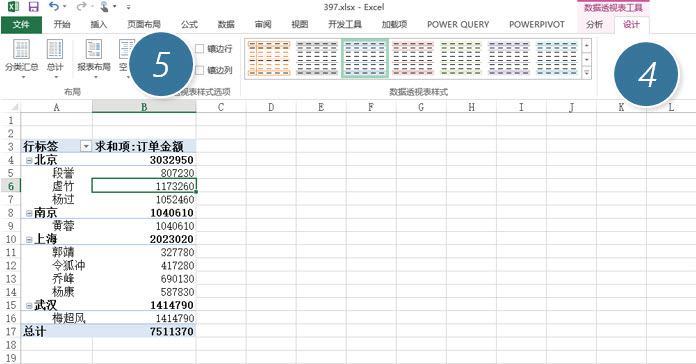Select row 6 header
Viewport: 696px width, 364px height.
pyautogui.click(x=10, y=186)
